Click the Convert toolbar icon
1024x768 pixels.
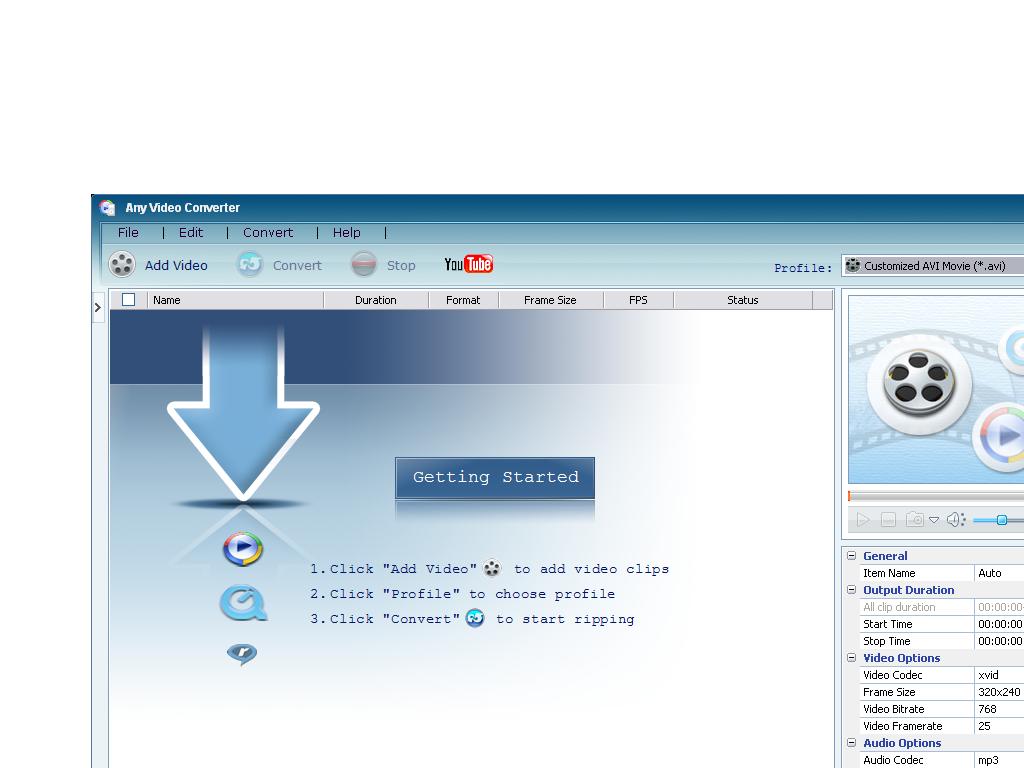[249, 264]
